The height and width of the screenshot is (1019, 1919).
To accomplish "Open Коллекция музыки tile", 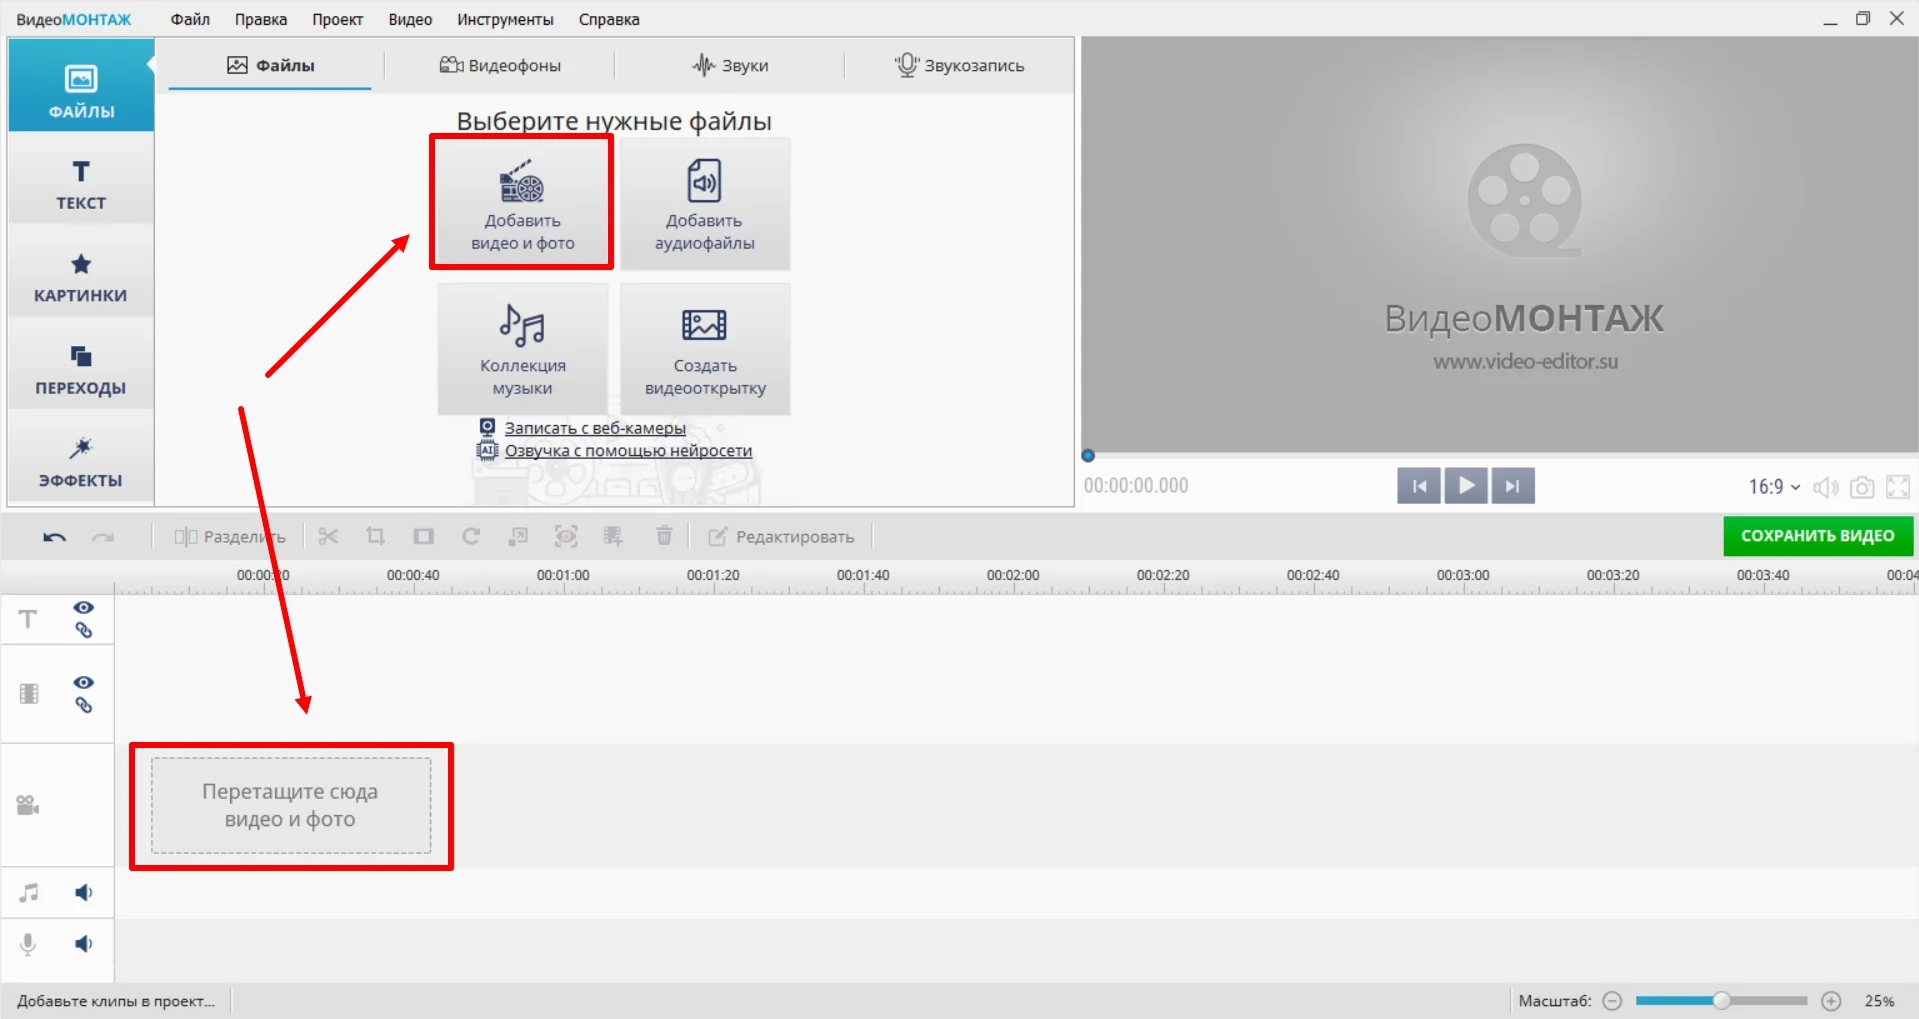I will 522,349.
